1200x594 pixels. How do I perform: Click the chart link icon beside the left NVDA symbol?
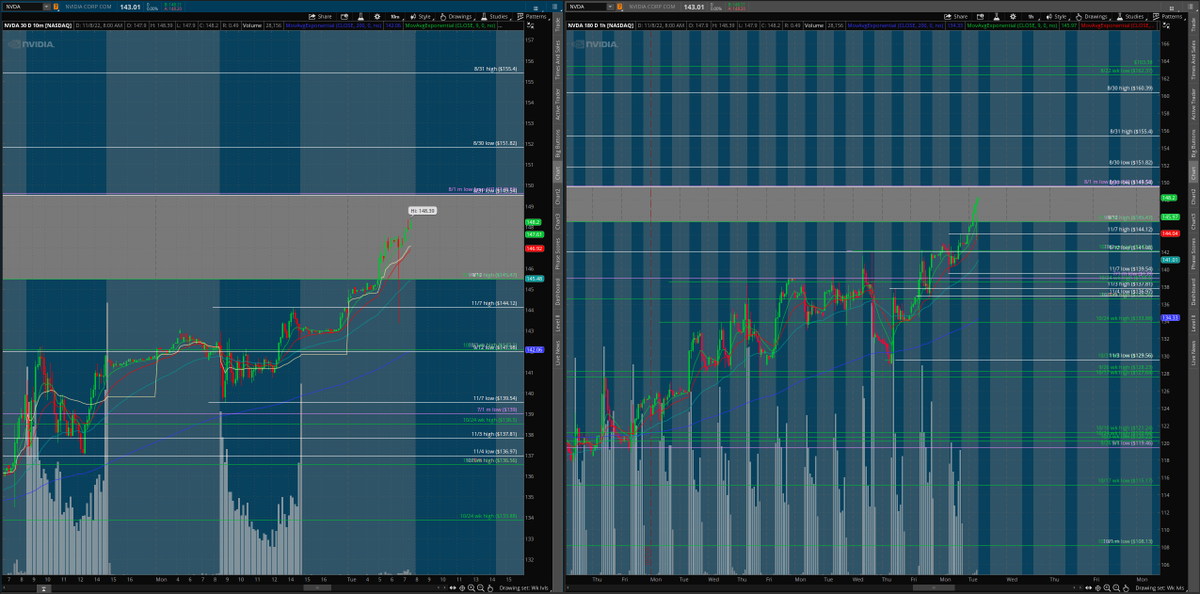point(56,7)
